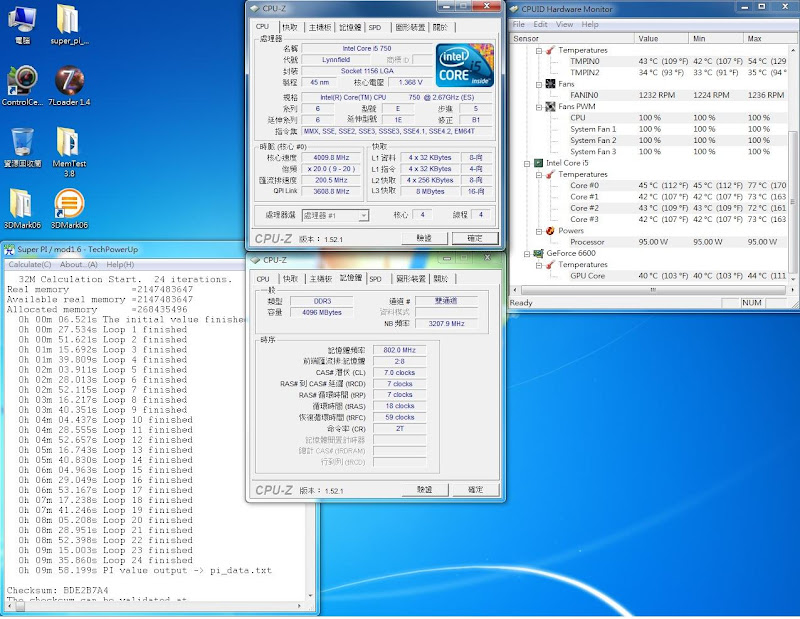
Task: Select the Fans node icon in Hardware Monitor
Action: [550, 84]
